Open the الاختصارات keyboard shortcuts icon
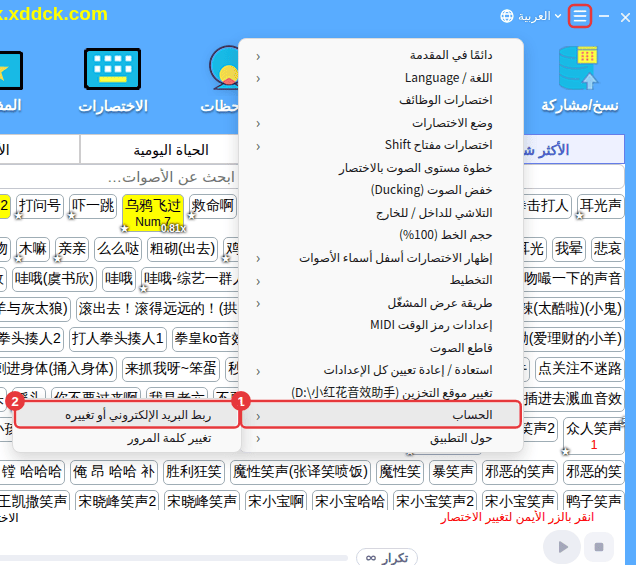 click(113, 80)
